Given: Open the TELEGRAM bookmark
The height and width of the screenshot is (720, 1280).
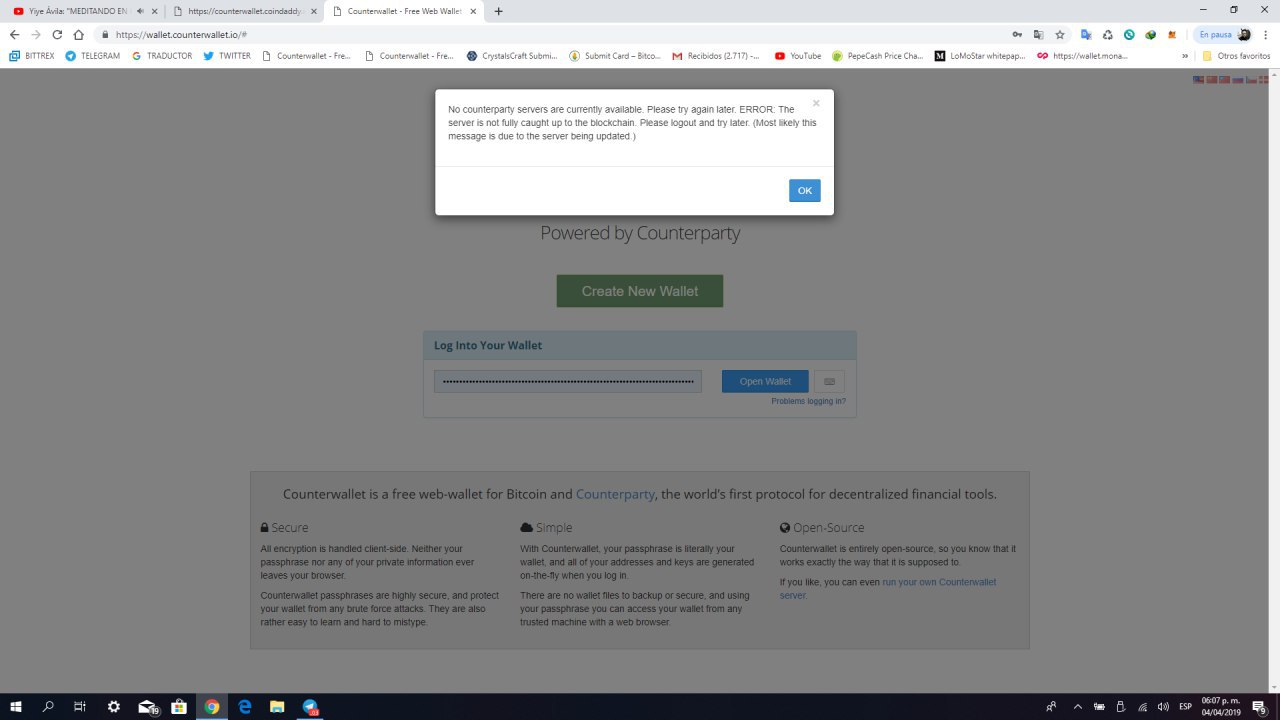Looking at the screenshot, I should (92, 56).
